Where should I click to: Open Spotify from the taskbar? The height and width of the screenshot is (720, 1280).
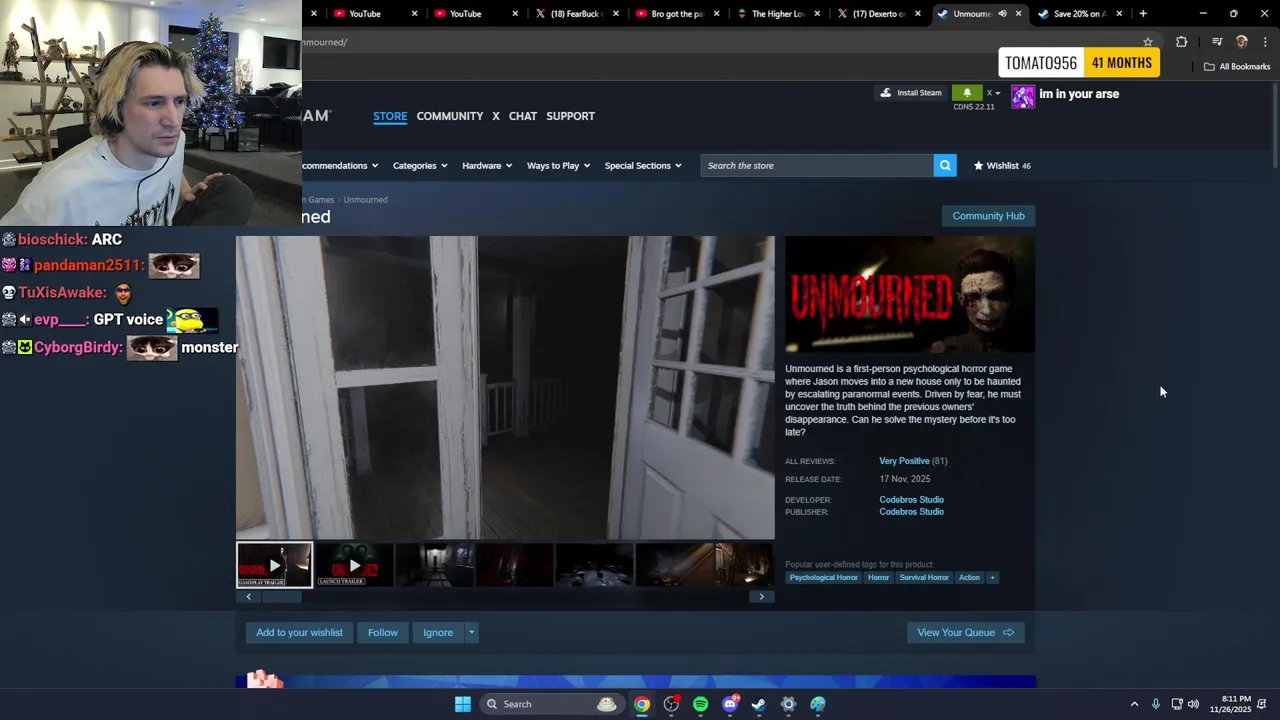coord(700,704)
